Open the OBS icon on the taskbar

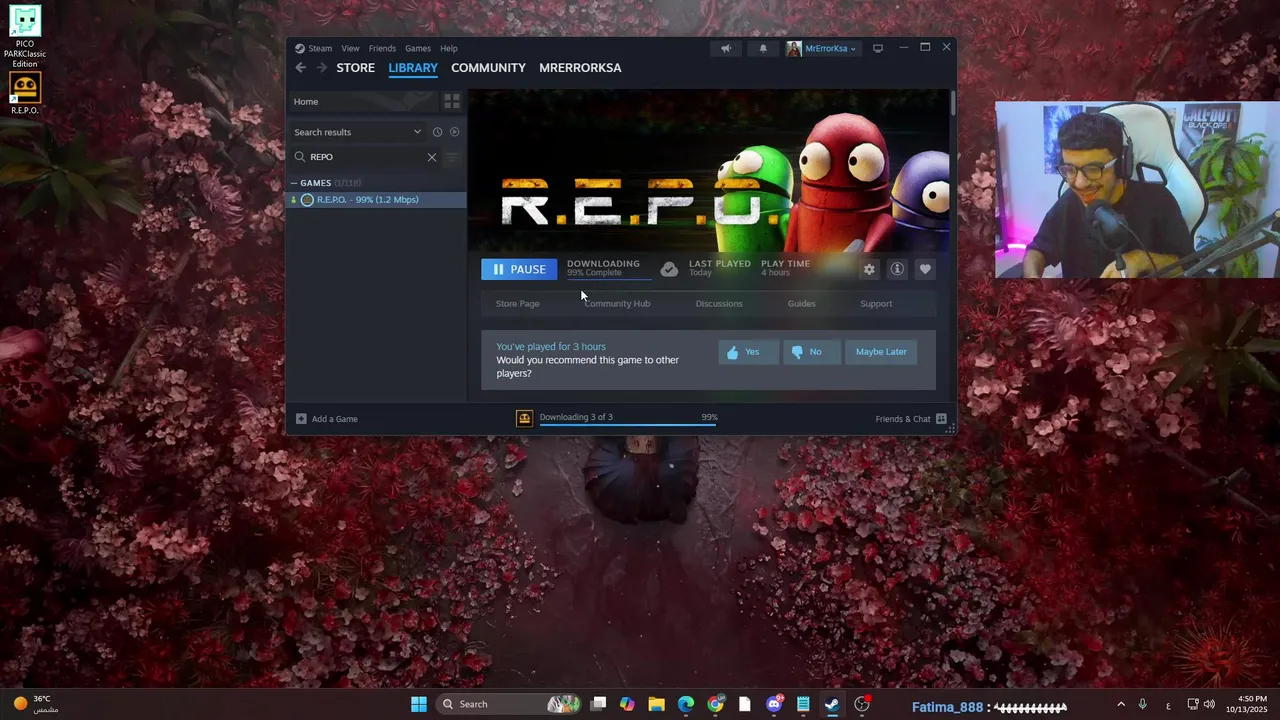(x=862, y=704)
